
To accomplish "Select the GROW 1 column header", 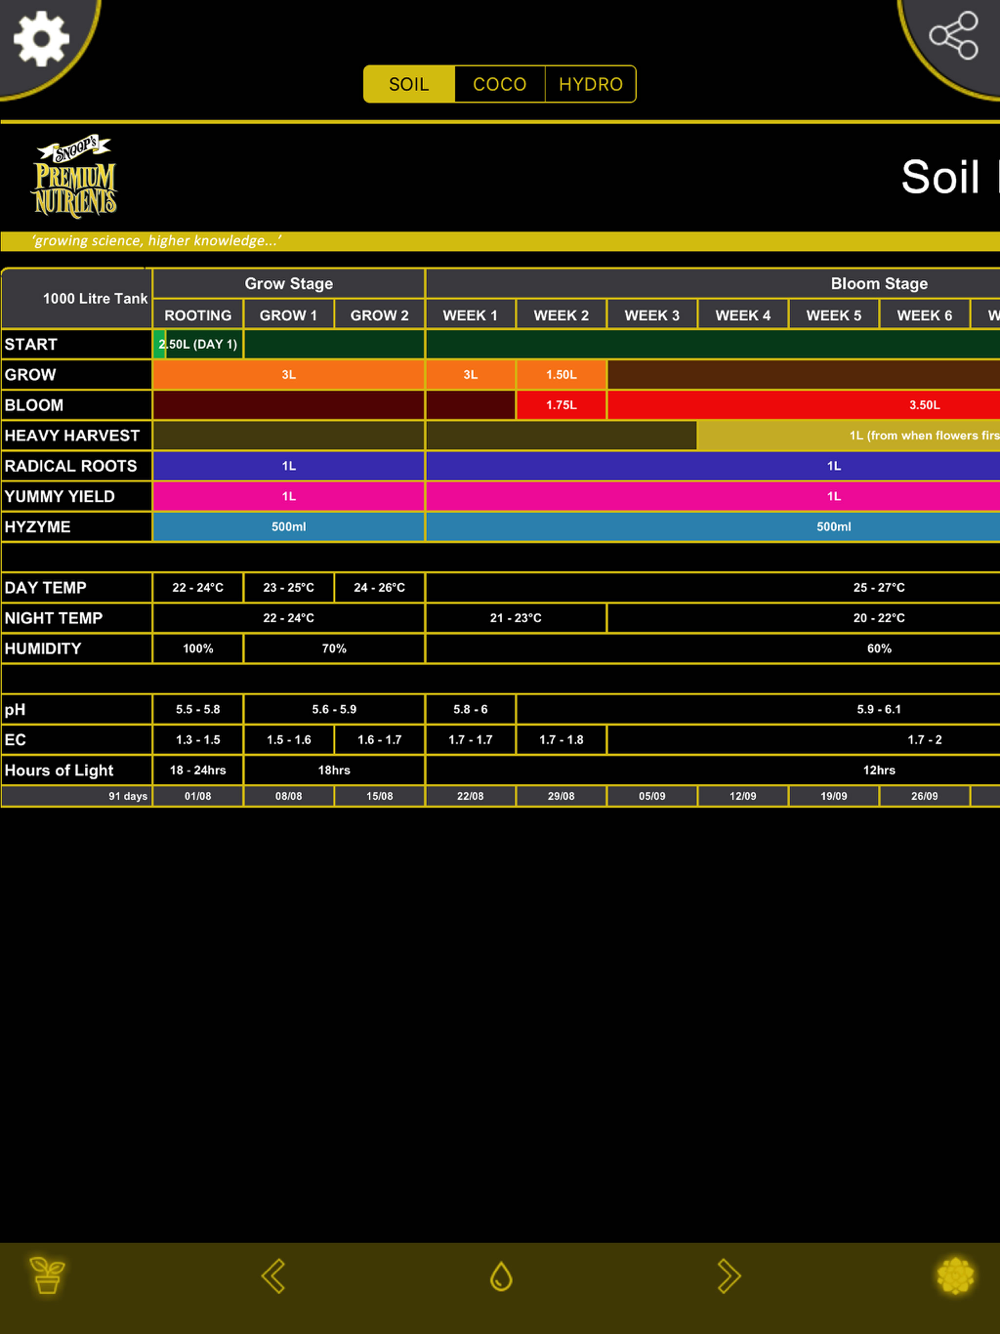I will (x=289, y=315).
